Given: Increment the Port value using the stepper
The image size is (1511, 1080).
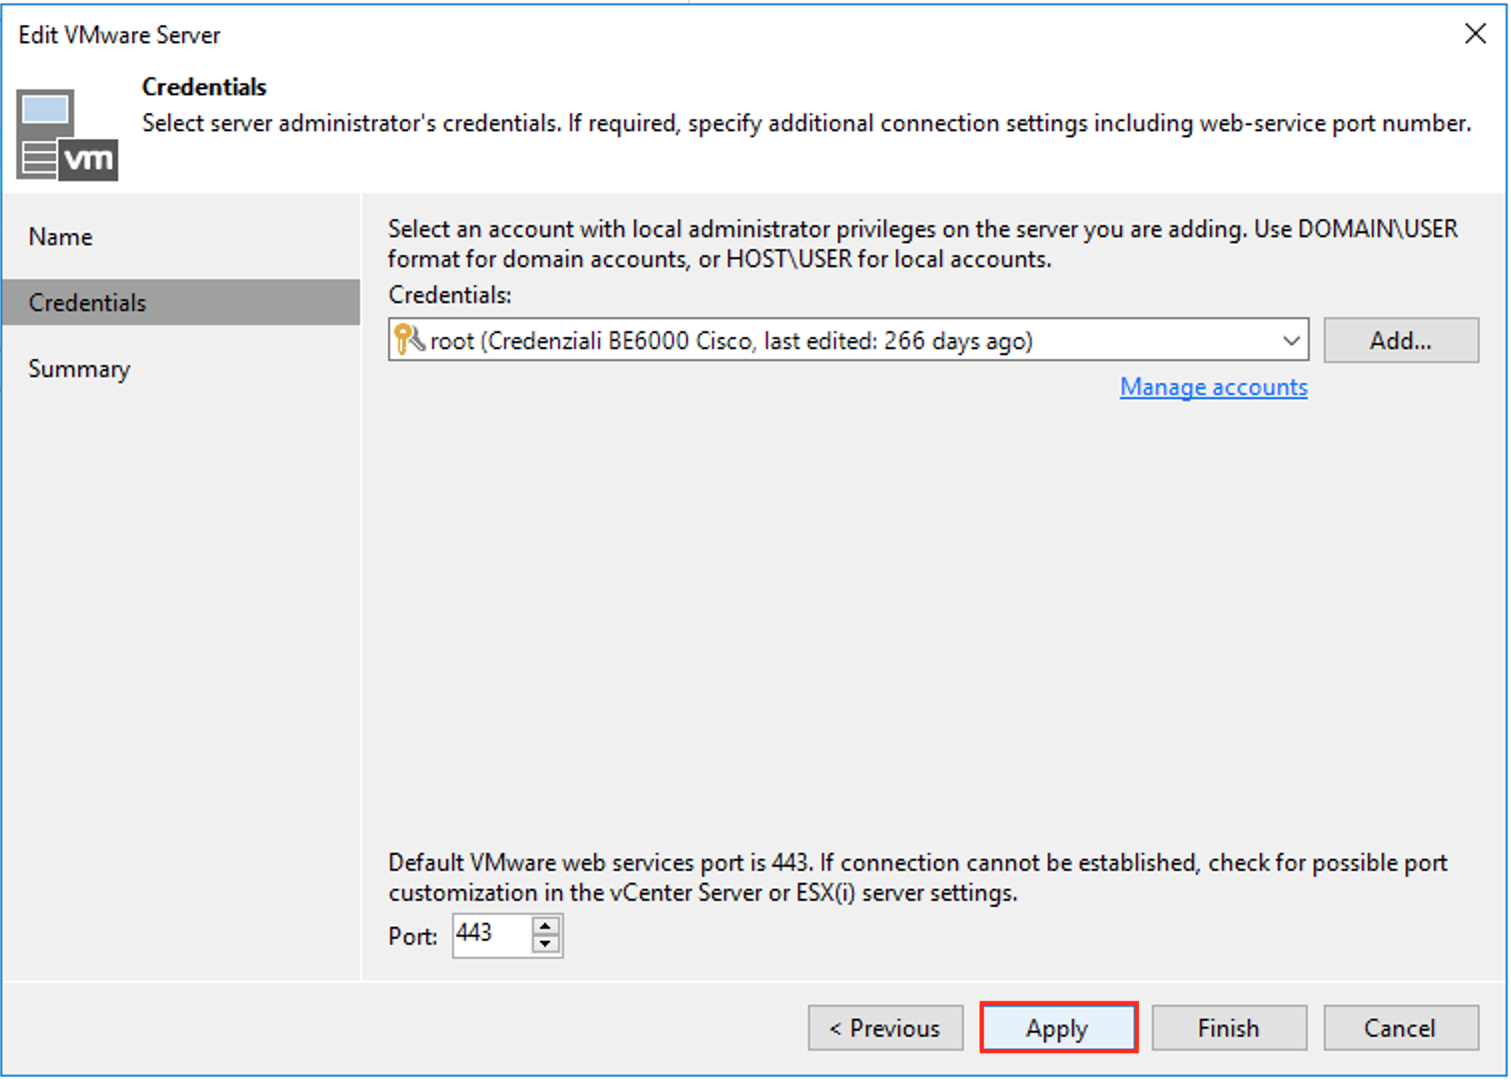Looking at the screenshot, I should 543,925.
